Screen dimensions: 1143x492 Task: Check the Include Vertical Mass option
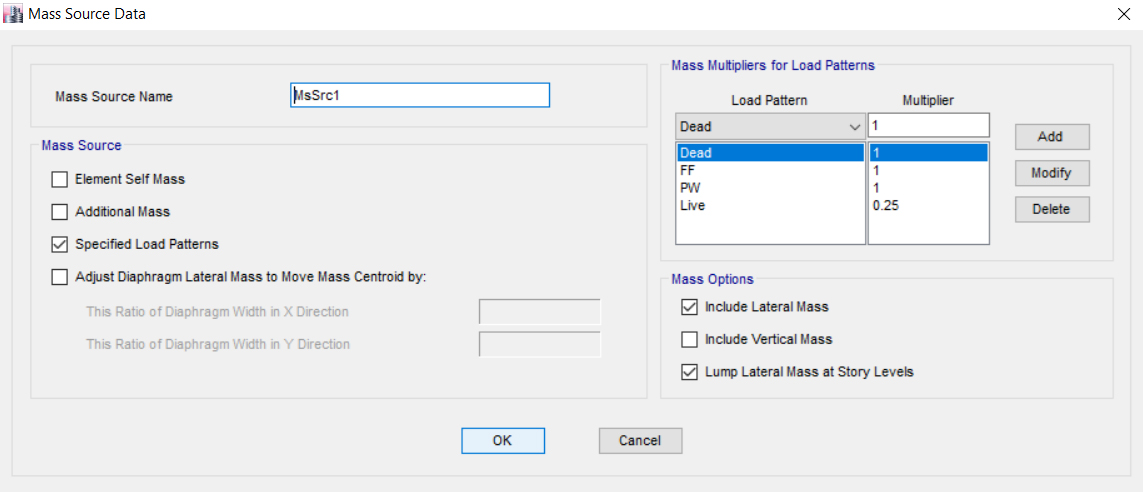689,339
